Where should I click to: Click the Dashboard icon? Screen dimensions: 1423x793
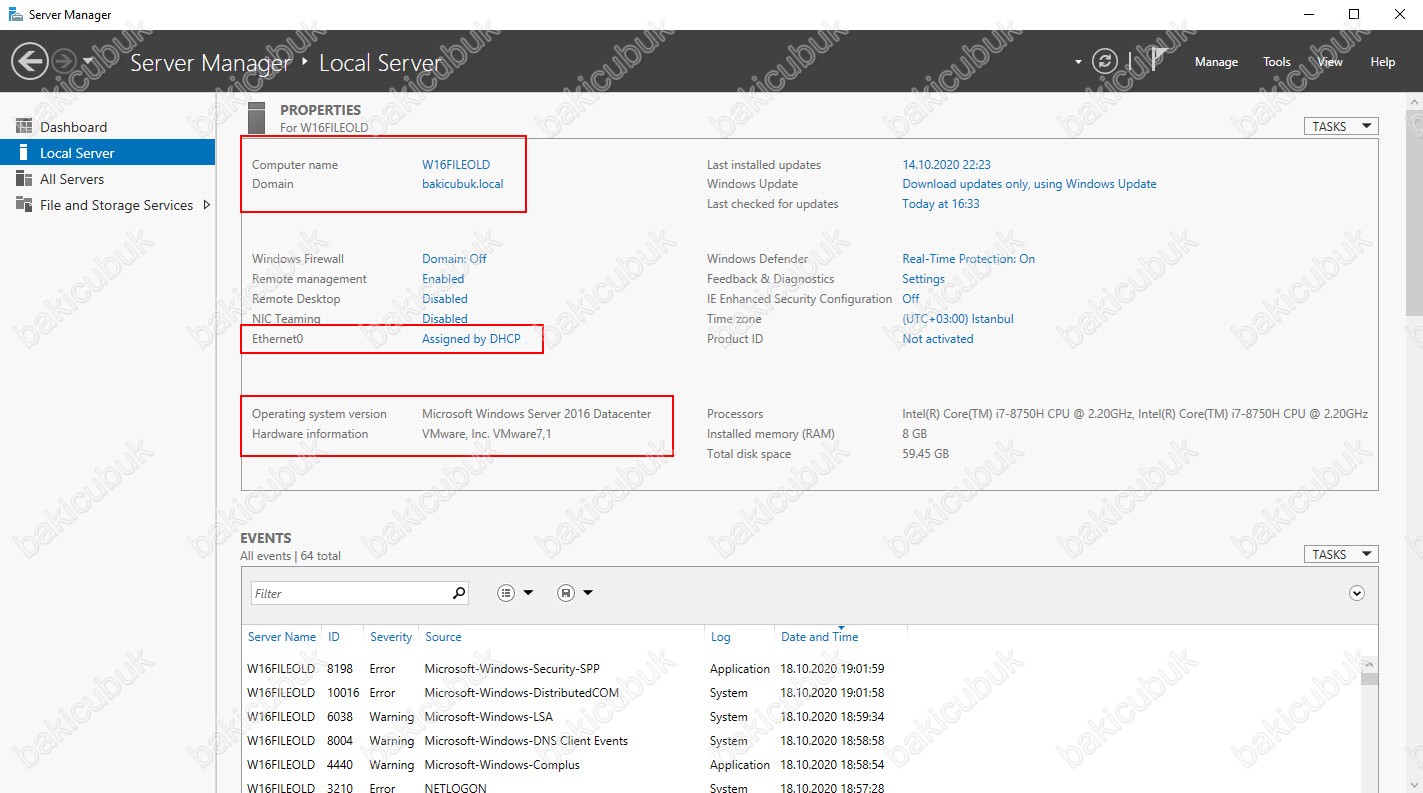(24, 126)
